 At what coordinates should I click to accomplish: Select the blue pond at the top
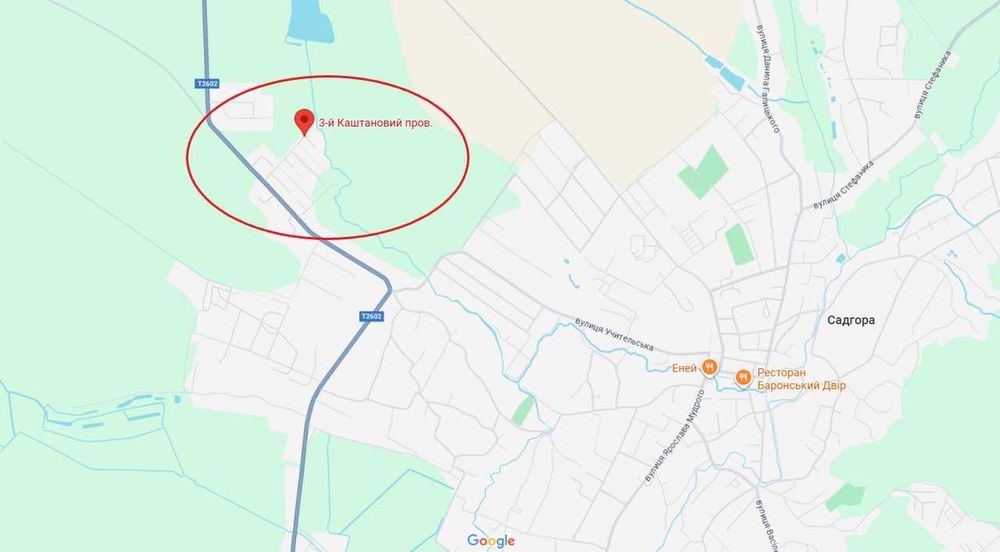311,22
